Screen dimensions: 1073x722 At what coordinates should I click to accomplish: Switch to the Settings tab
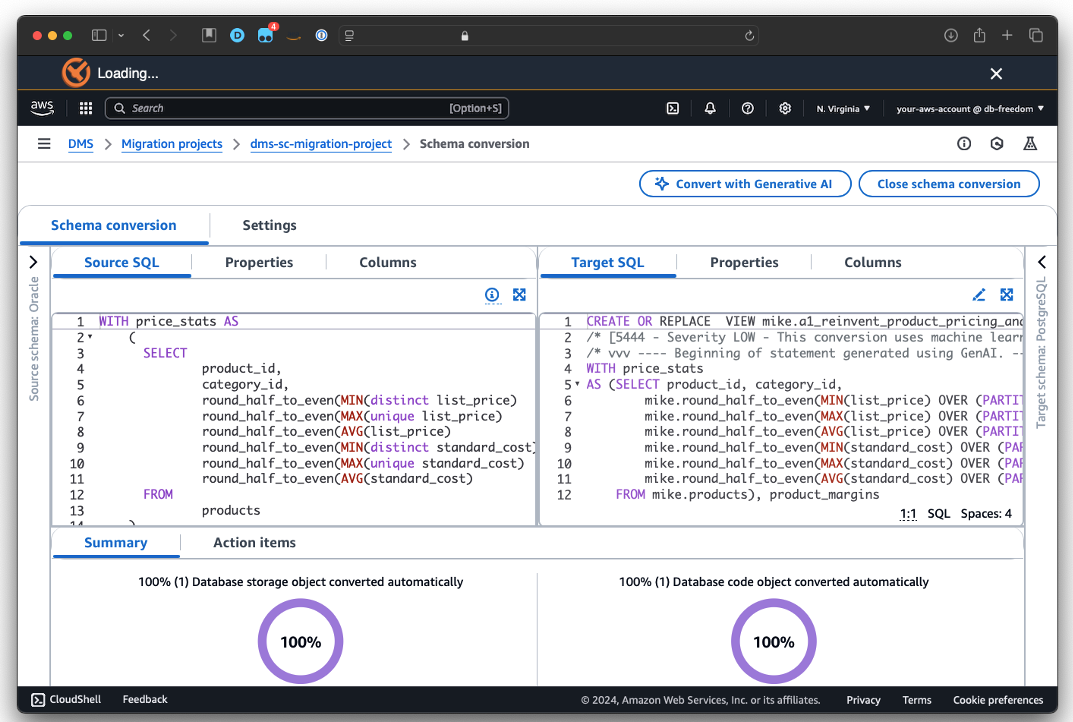tap(269, 225)
